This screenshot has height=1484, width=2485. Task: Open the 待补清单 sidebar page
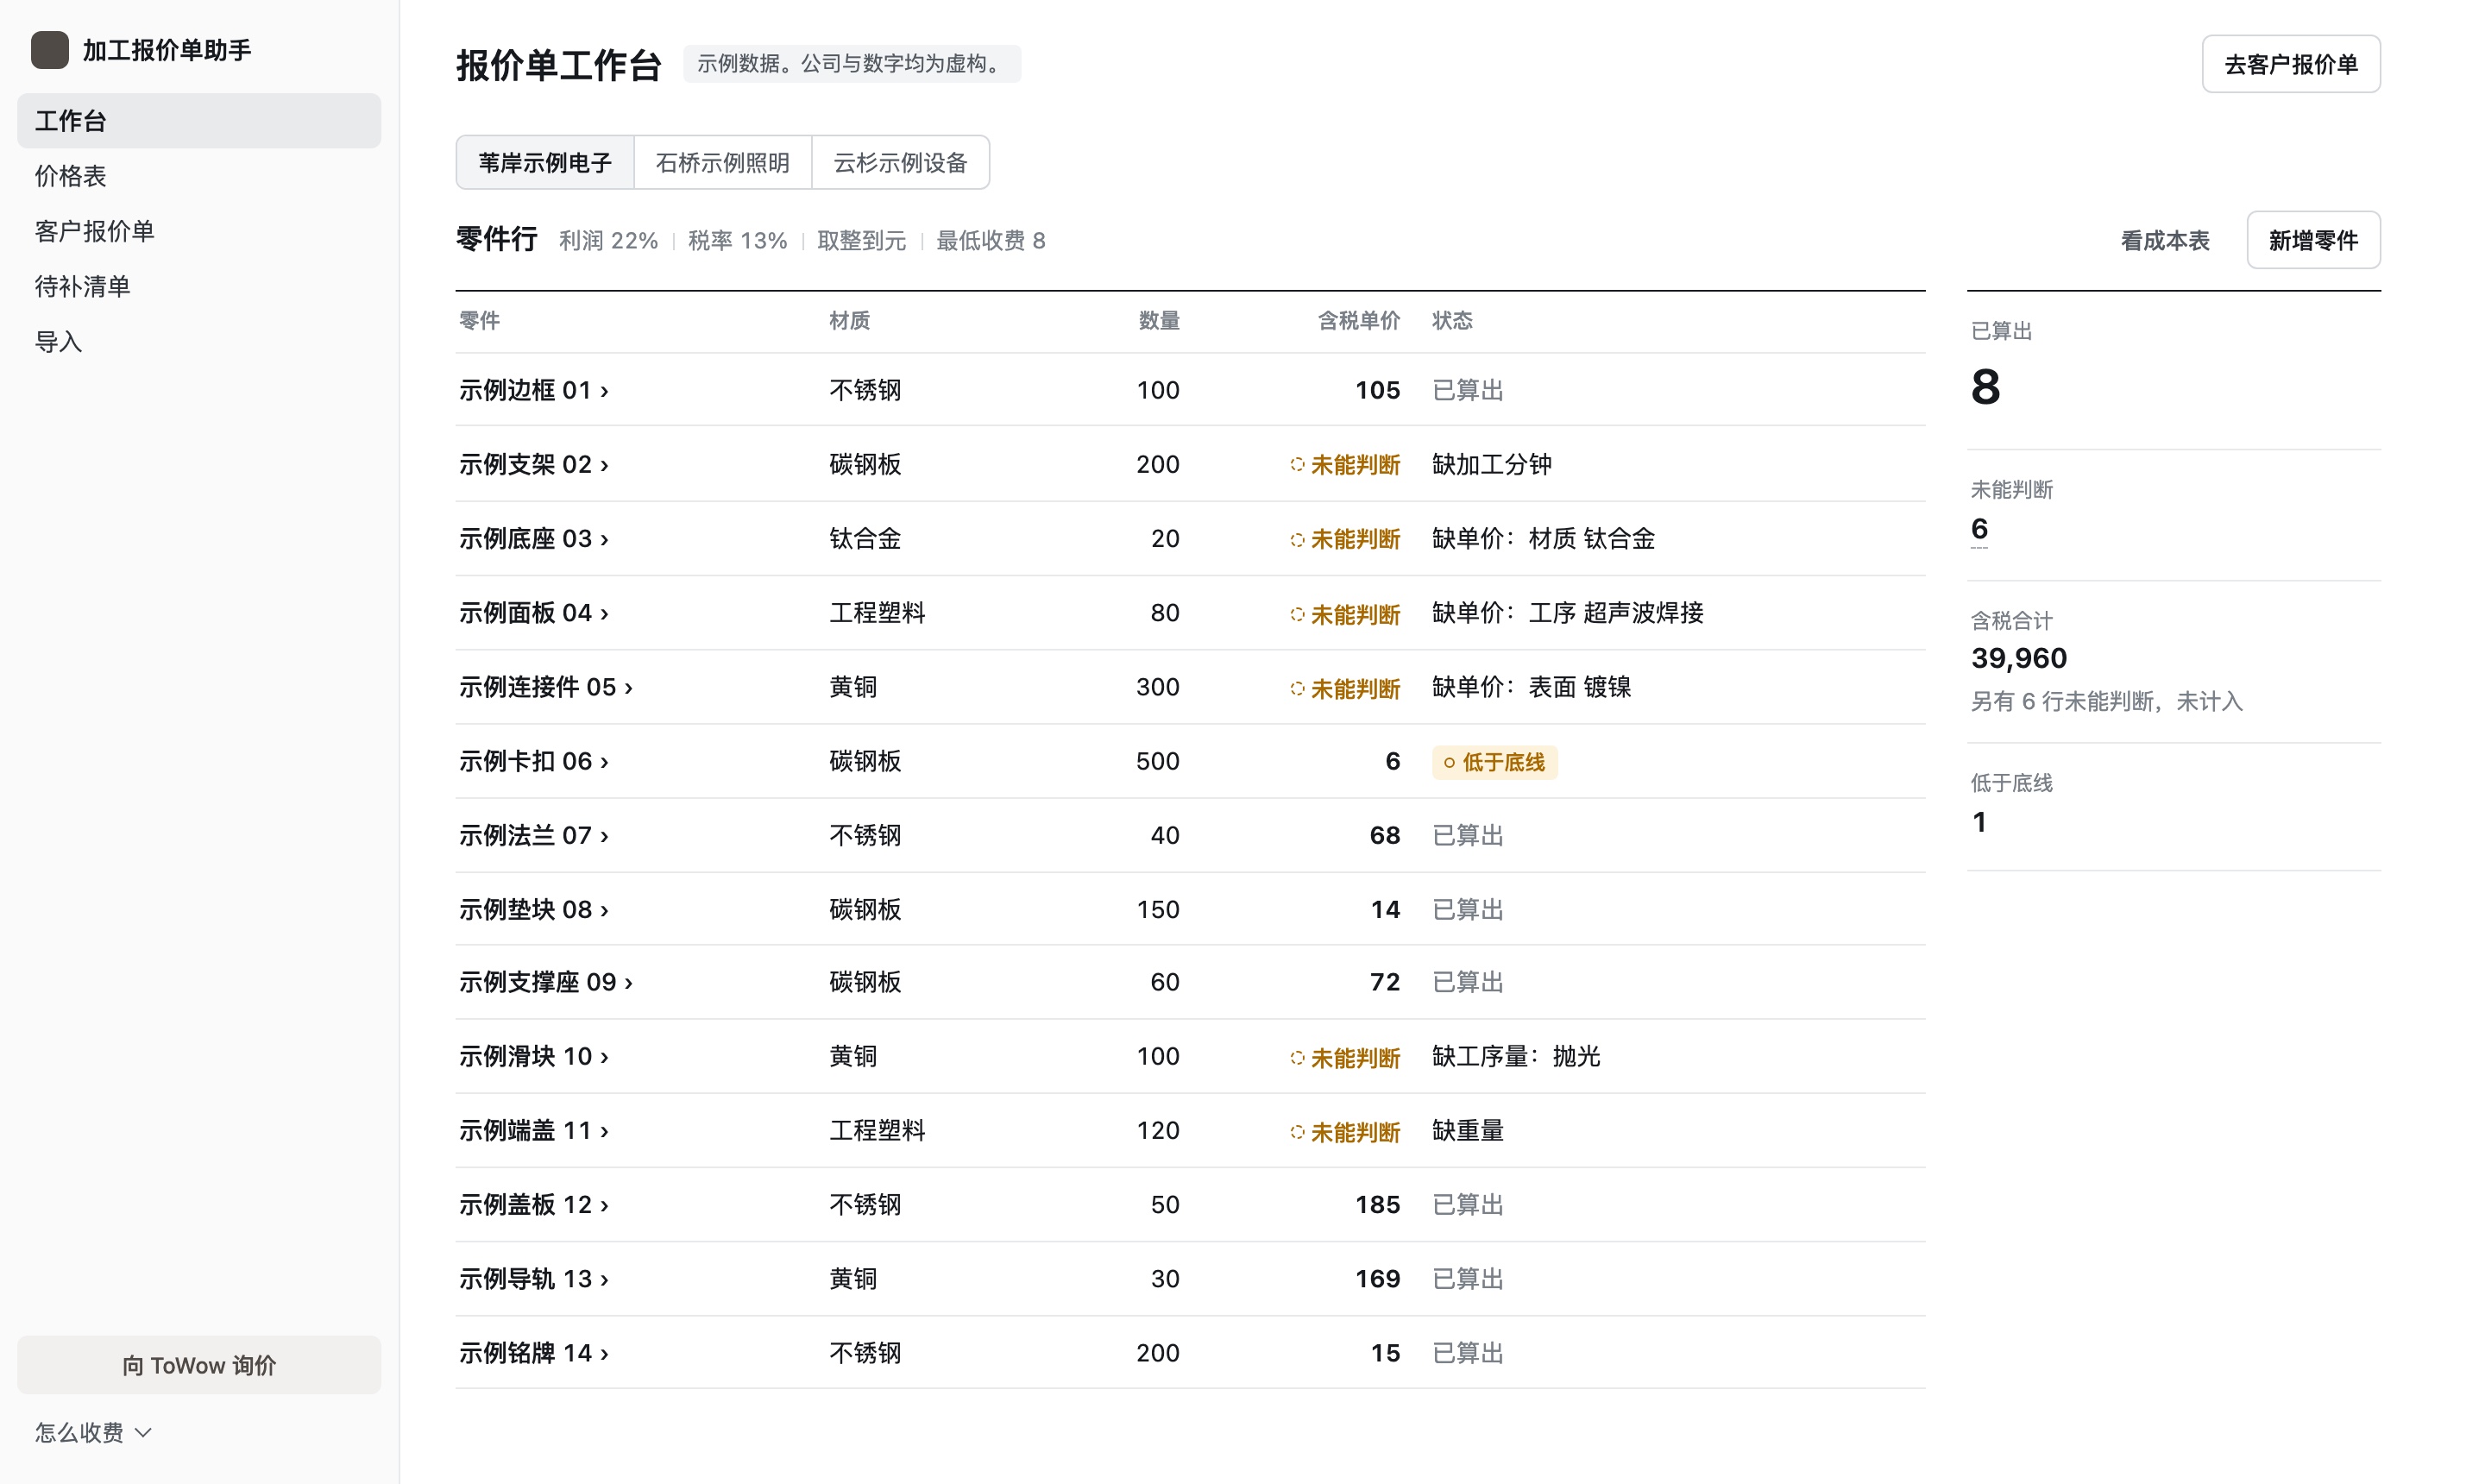[199, 286]
